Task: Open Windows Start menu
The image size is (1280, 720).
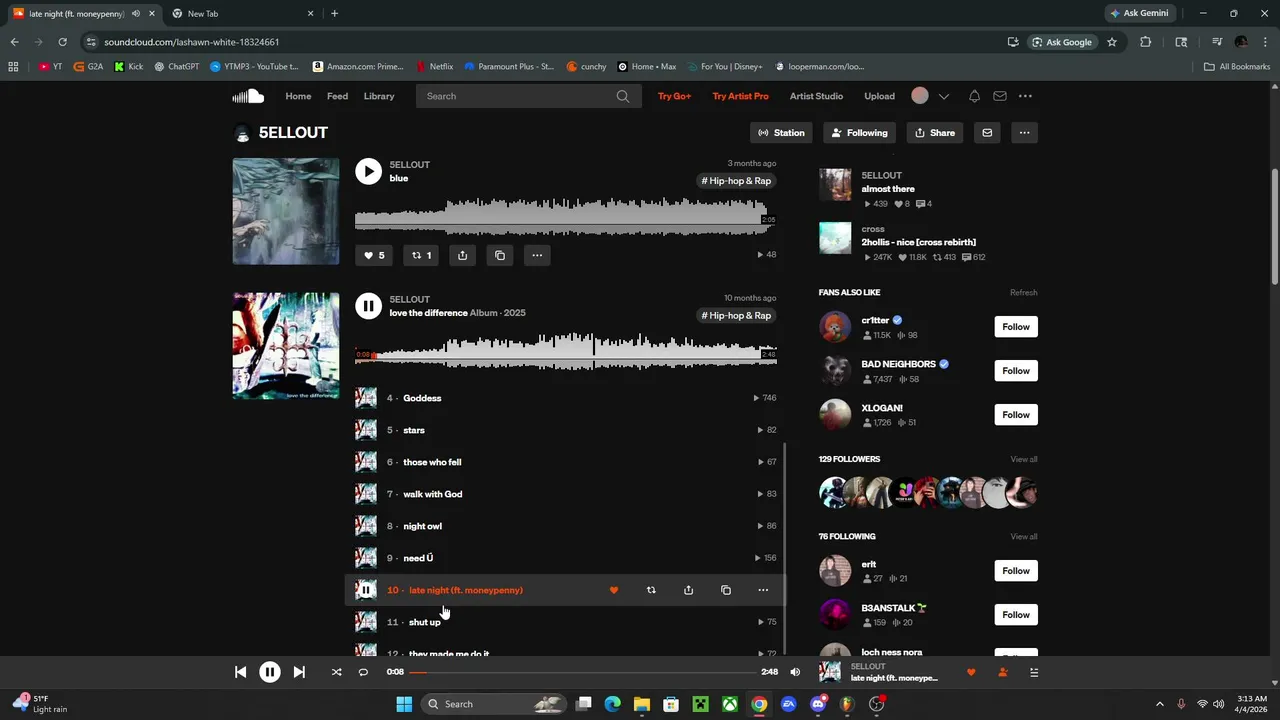Action: [x=404, y=704]
